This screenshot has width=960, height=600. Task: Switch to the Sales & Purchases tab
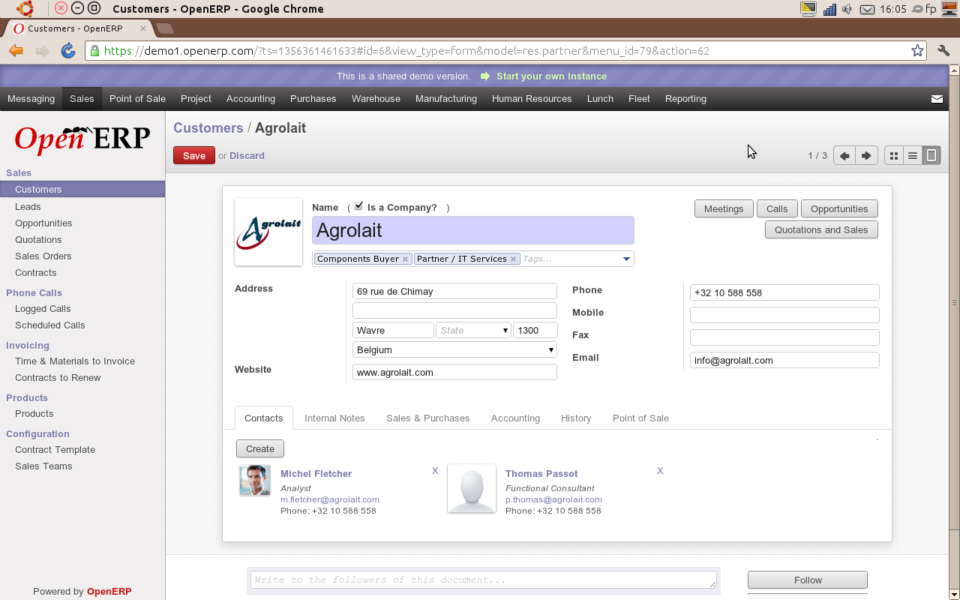[428, 418]
